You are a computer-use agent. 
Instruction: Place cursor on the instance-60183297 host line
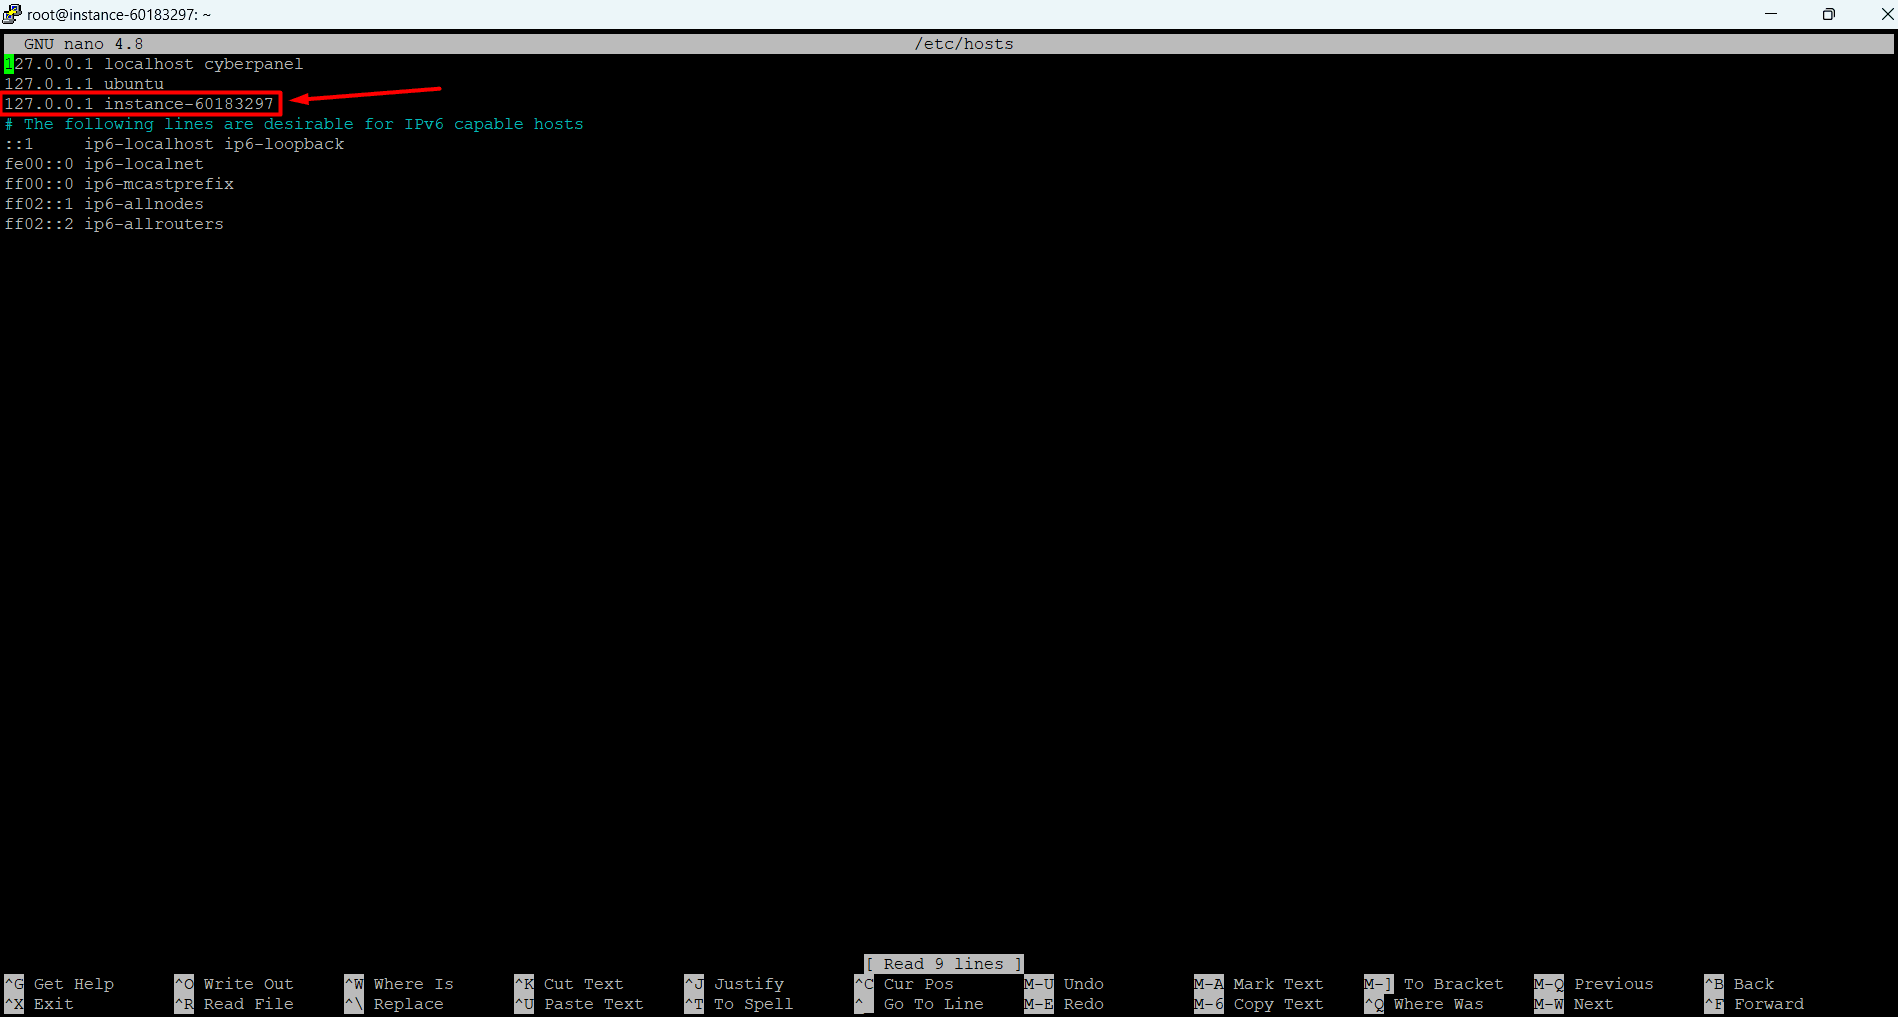(x=139, y=104)
